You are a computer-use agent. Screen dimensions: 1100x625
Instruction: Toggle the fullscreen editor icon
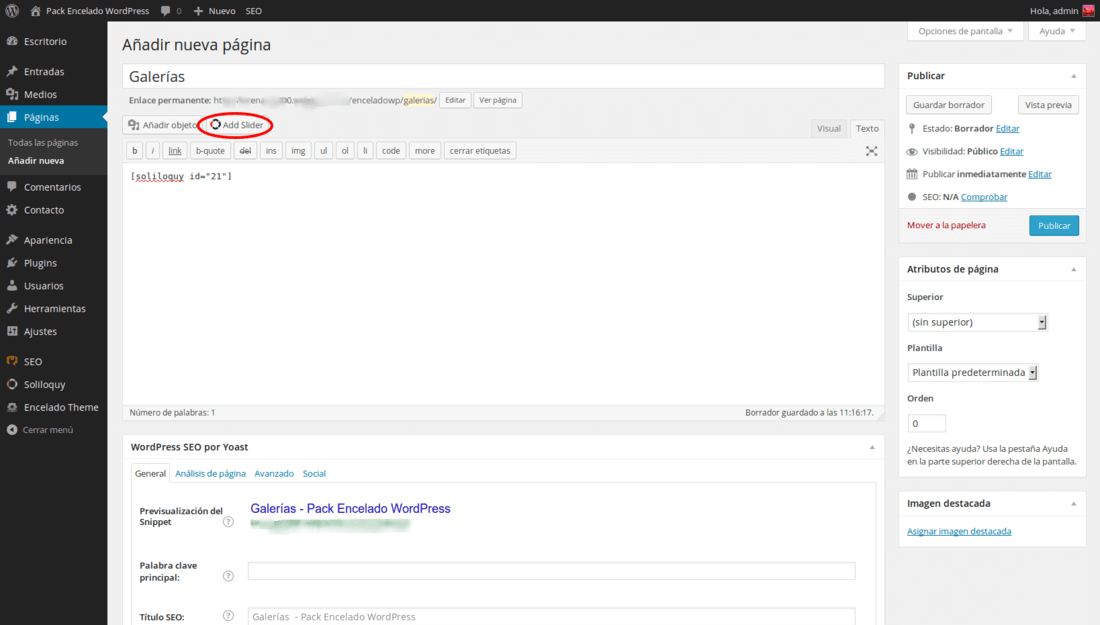[x=871, y=151]
